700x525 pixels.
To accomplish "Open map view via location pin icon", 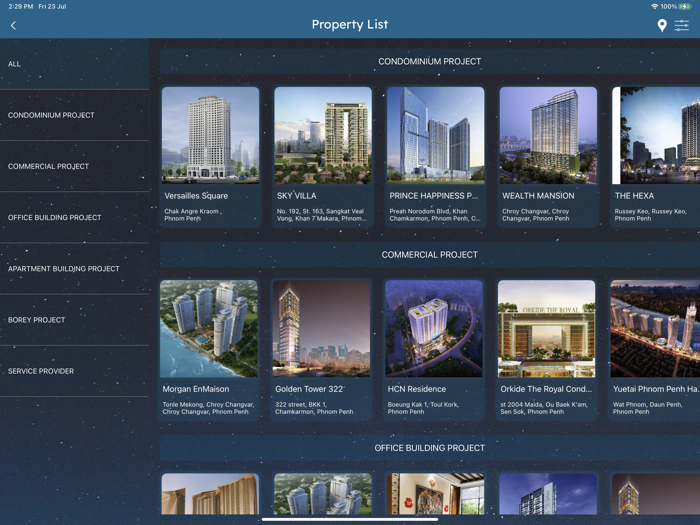I will [x=662, y=25].
